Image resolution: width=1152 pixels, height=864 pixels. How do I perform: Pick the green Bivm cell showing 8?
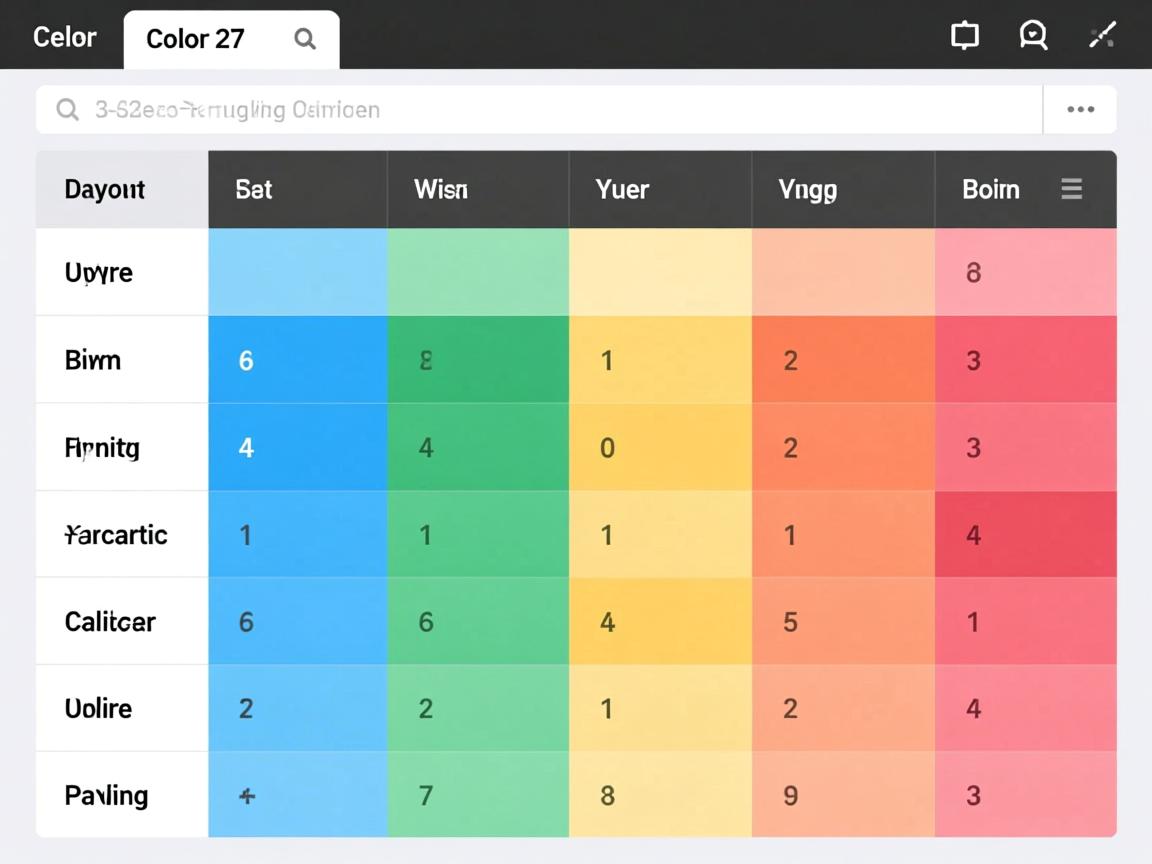(478, 360)
